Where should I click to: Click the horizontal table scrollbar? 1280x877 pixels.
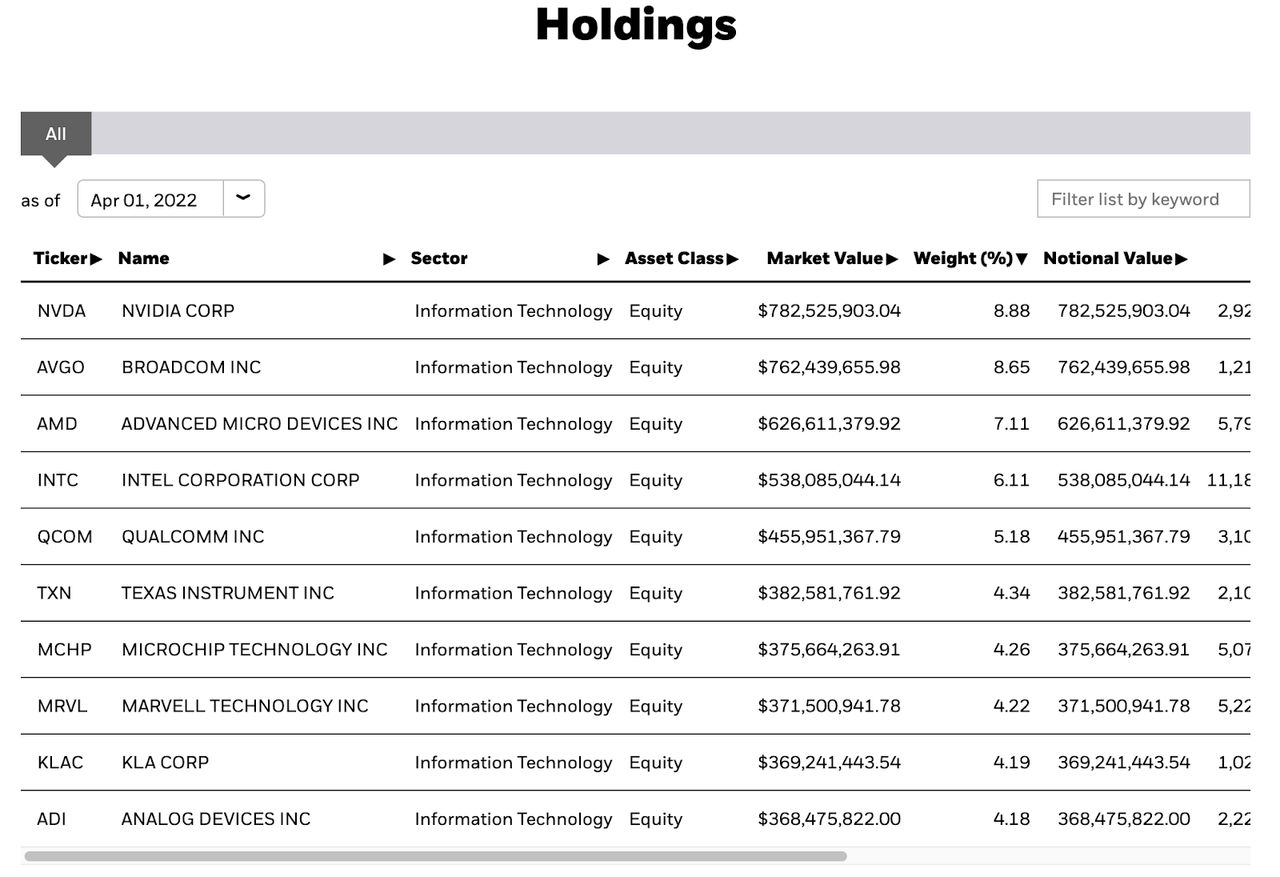click(435, 856)
